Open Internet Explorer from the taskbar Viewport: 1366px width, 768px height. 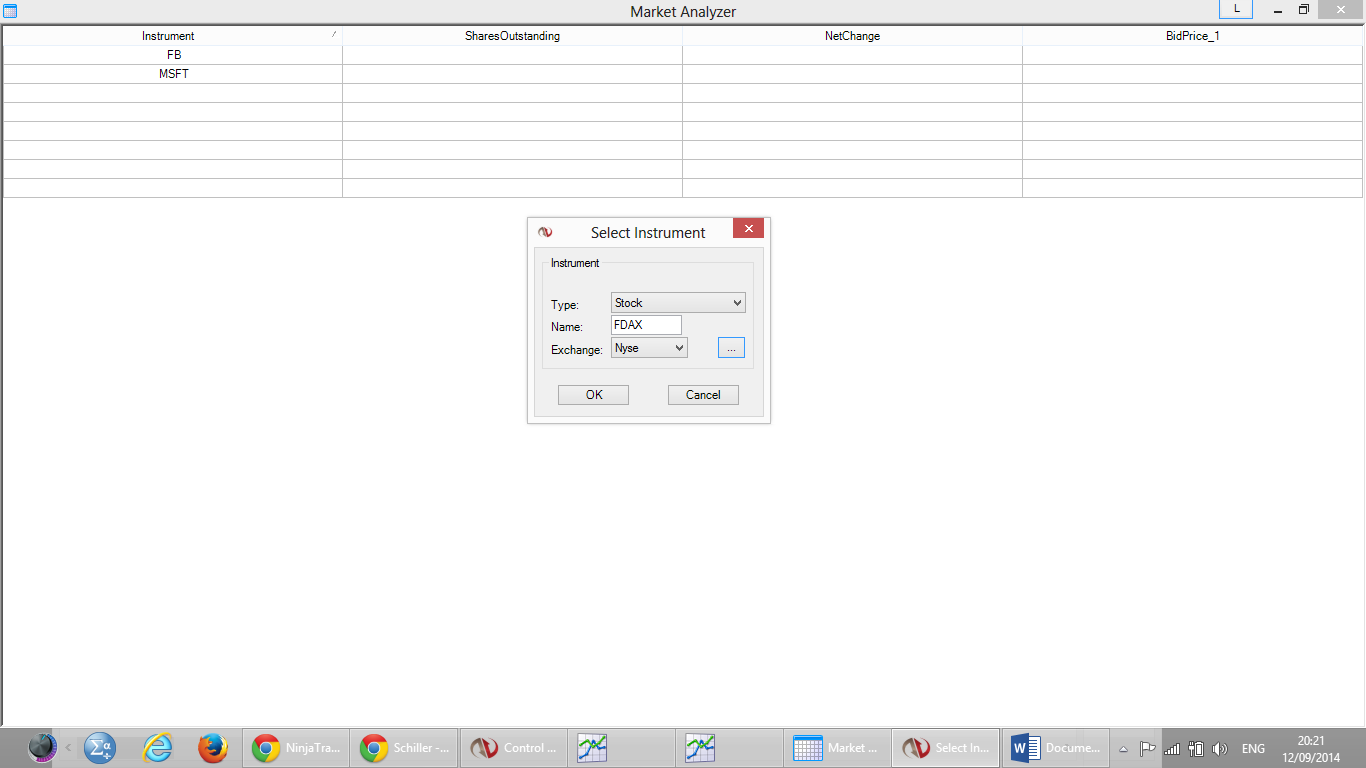click(157, 747)
